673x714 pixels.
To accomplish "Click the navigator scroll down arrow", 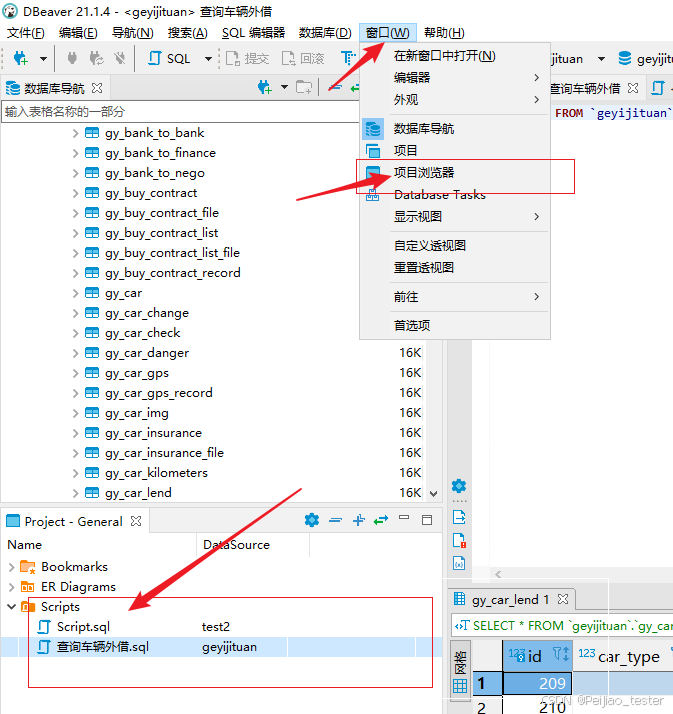I will point(433,494).
